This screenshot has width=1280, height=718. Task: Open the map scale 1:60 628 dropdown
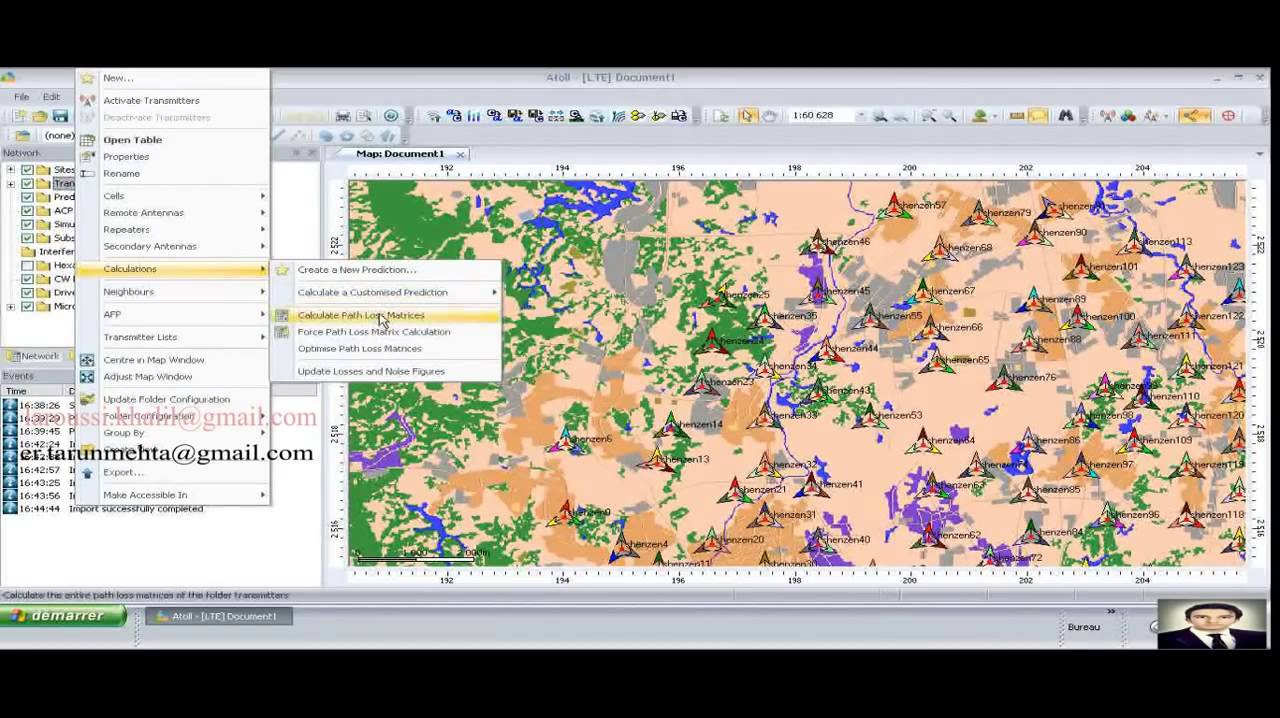tap(860, 116)
